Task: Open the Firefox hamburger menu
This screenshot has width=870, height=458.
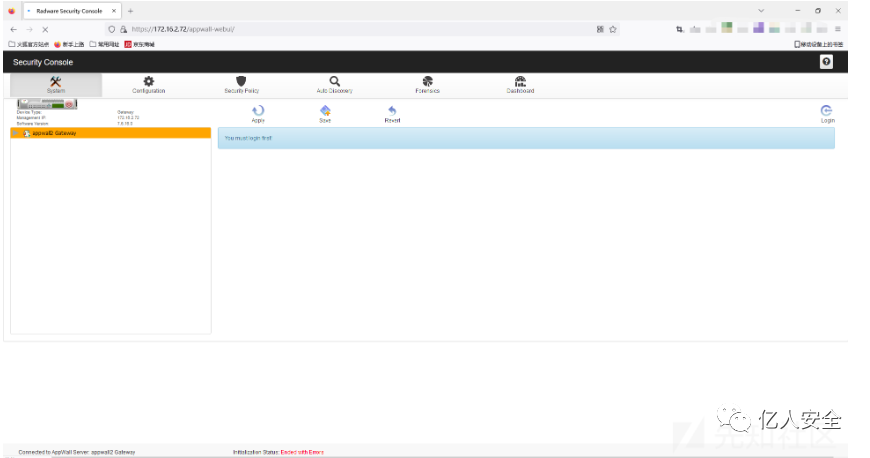Action: click(838, 29)
